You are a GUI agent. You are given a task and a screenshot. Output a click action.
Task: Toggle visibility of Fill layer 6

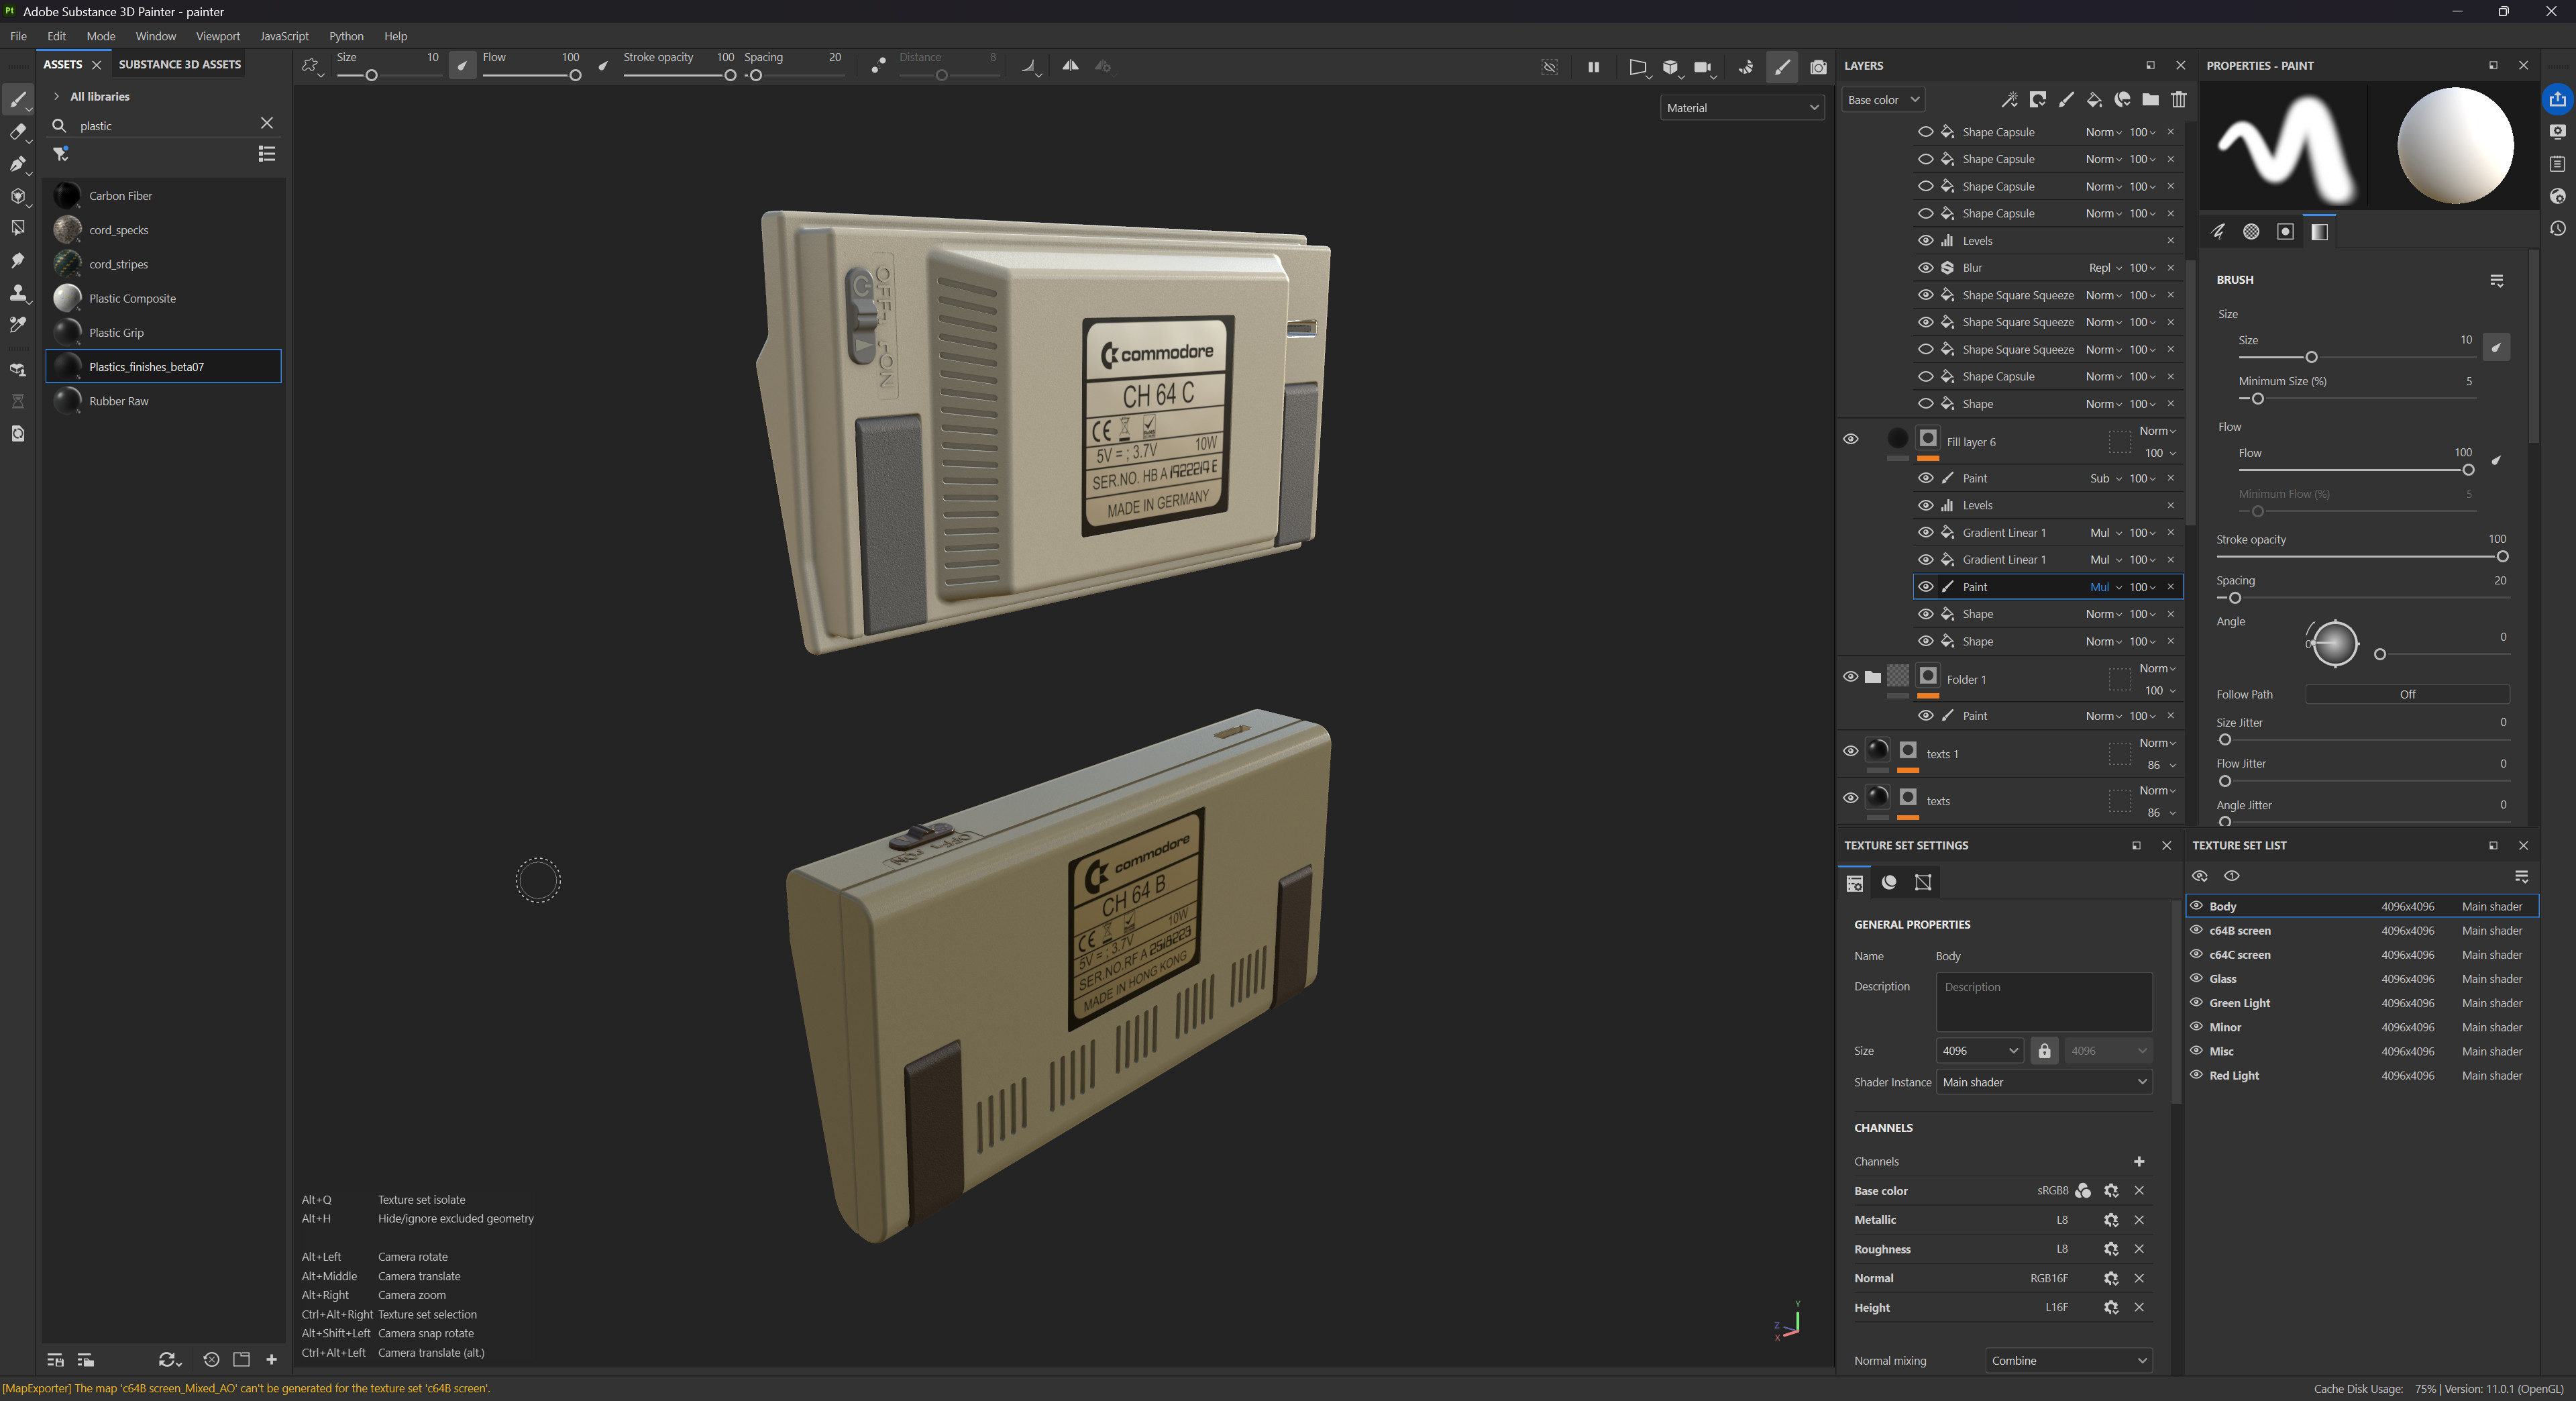pos(1850,439)
